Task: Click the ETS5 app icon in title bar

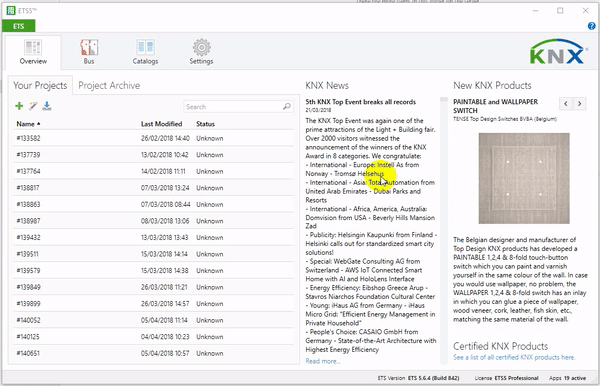Action: [11, 11]
